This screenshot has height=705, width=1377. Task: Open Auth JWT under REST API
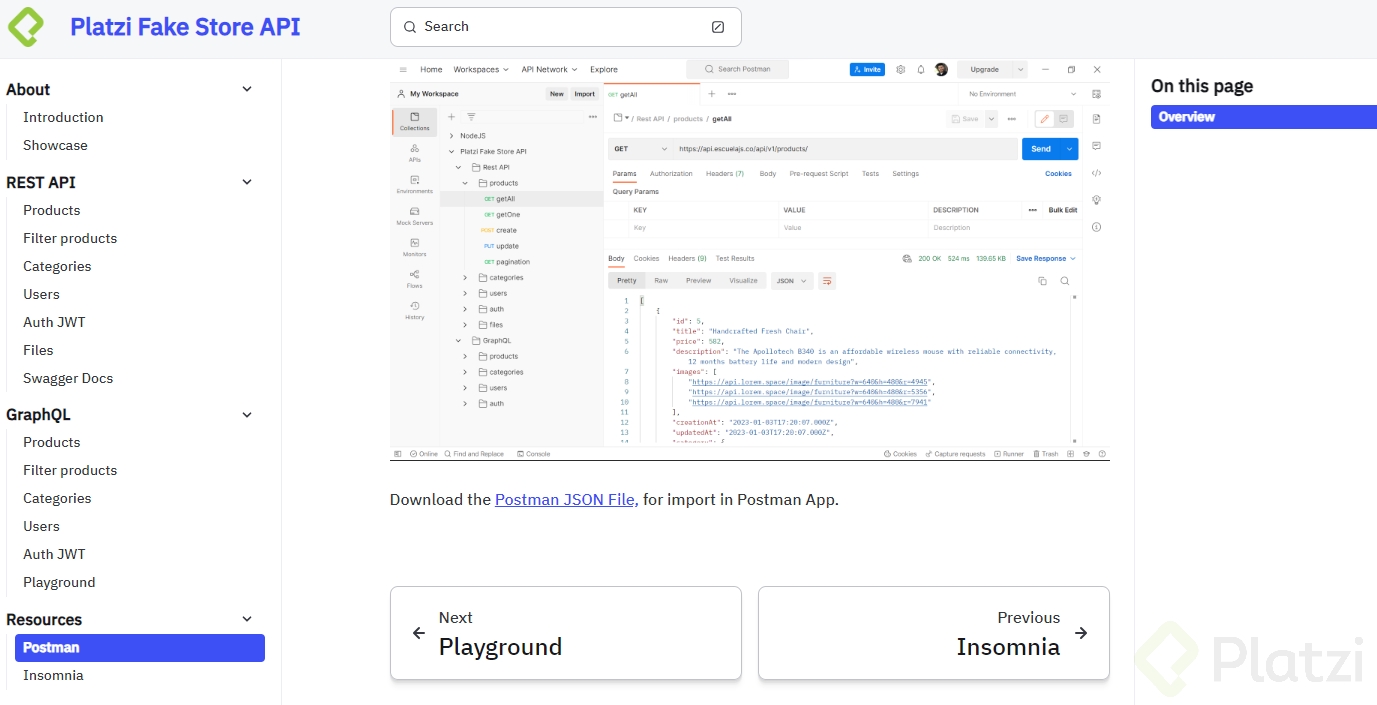coord(54,322)
